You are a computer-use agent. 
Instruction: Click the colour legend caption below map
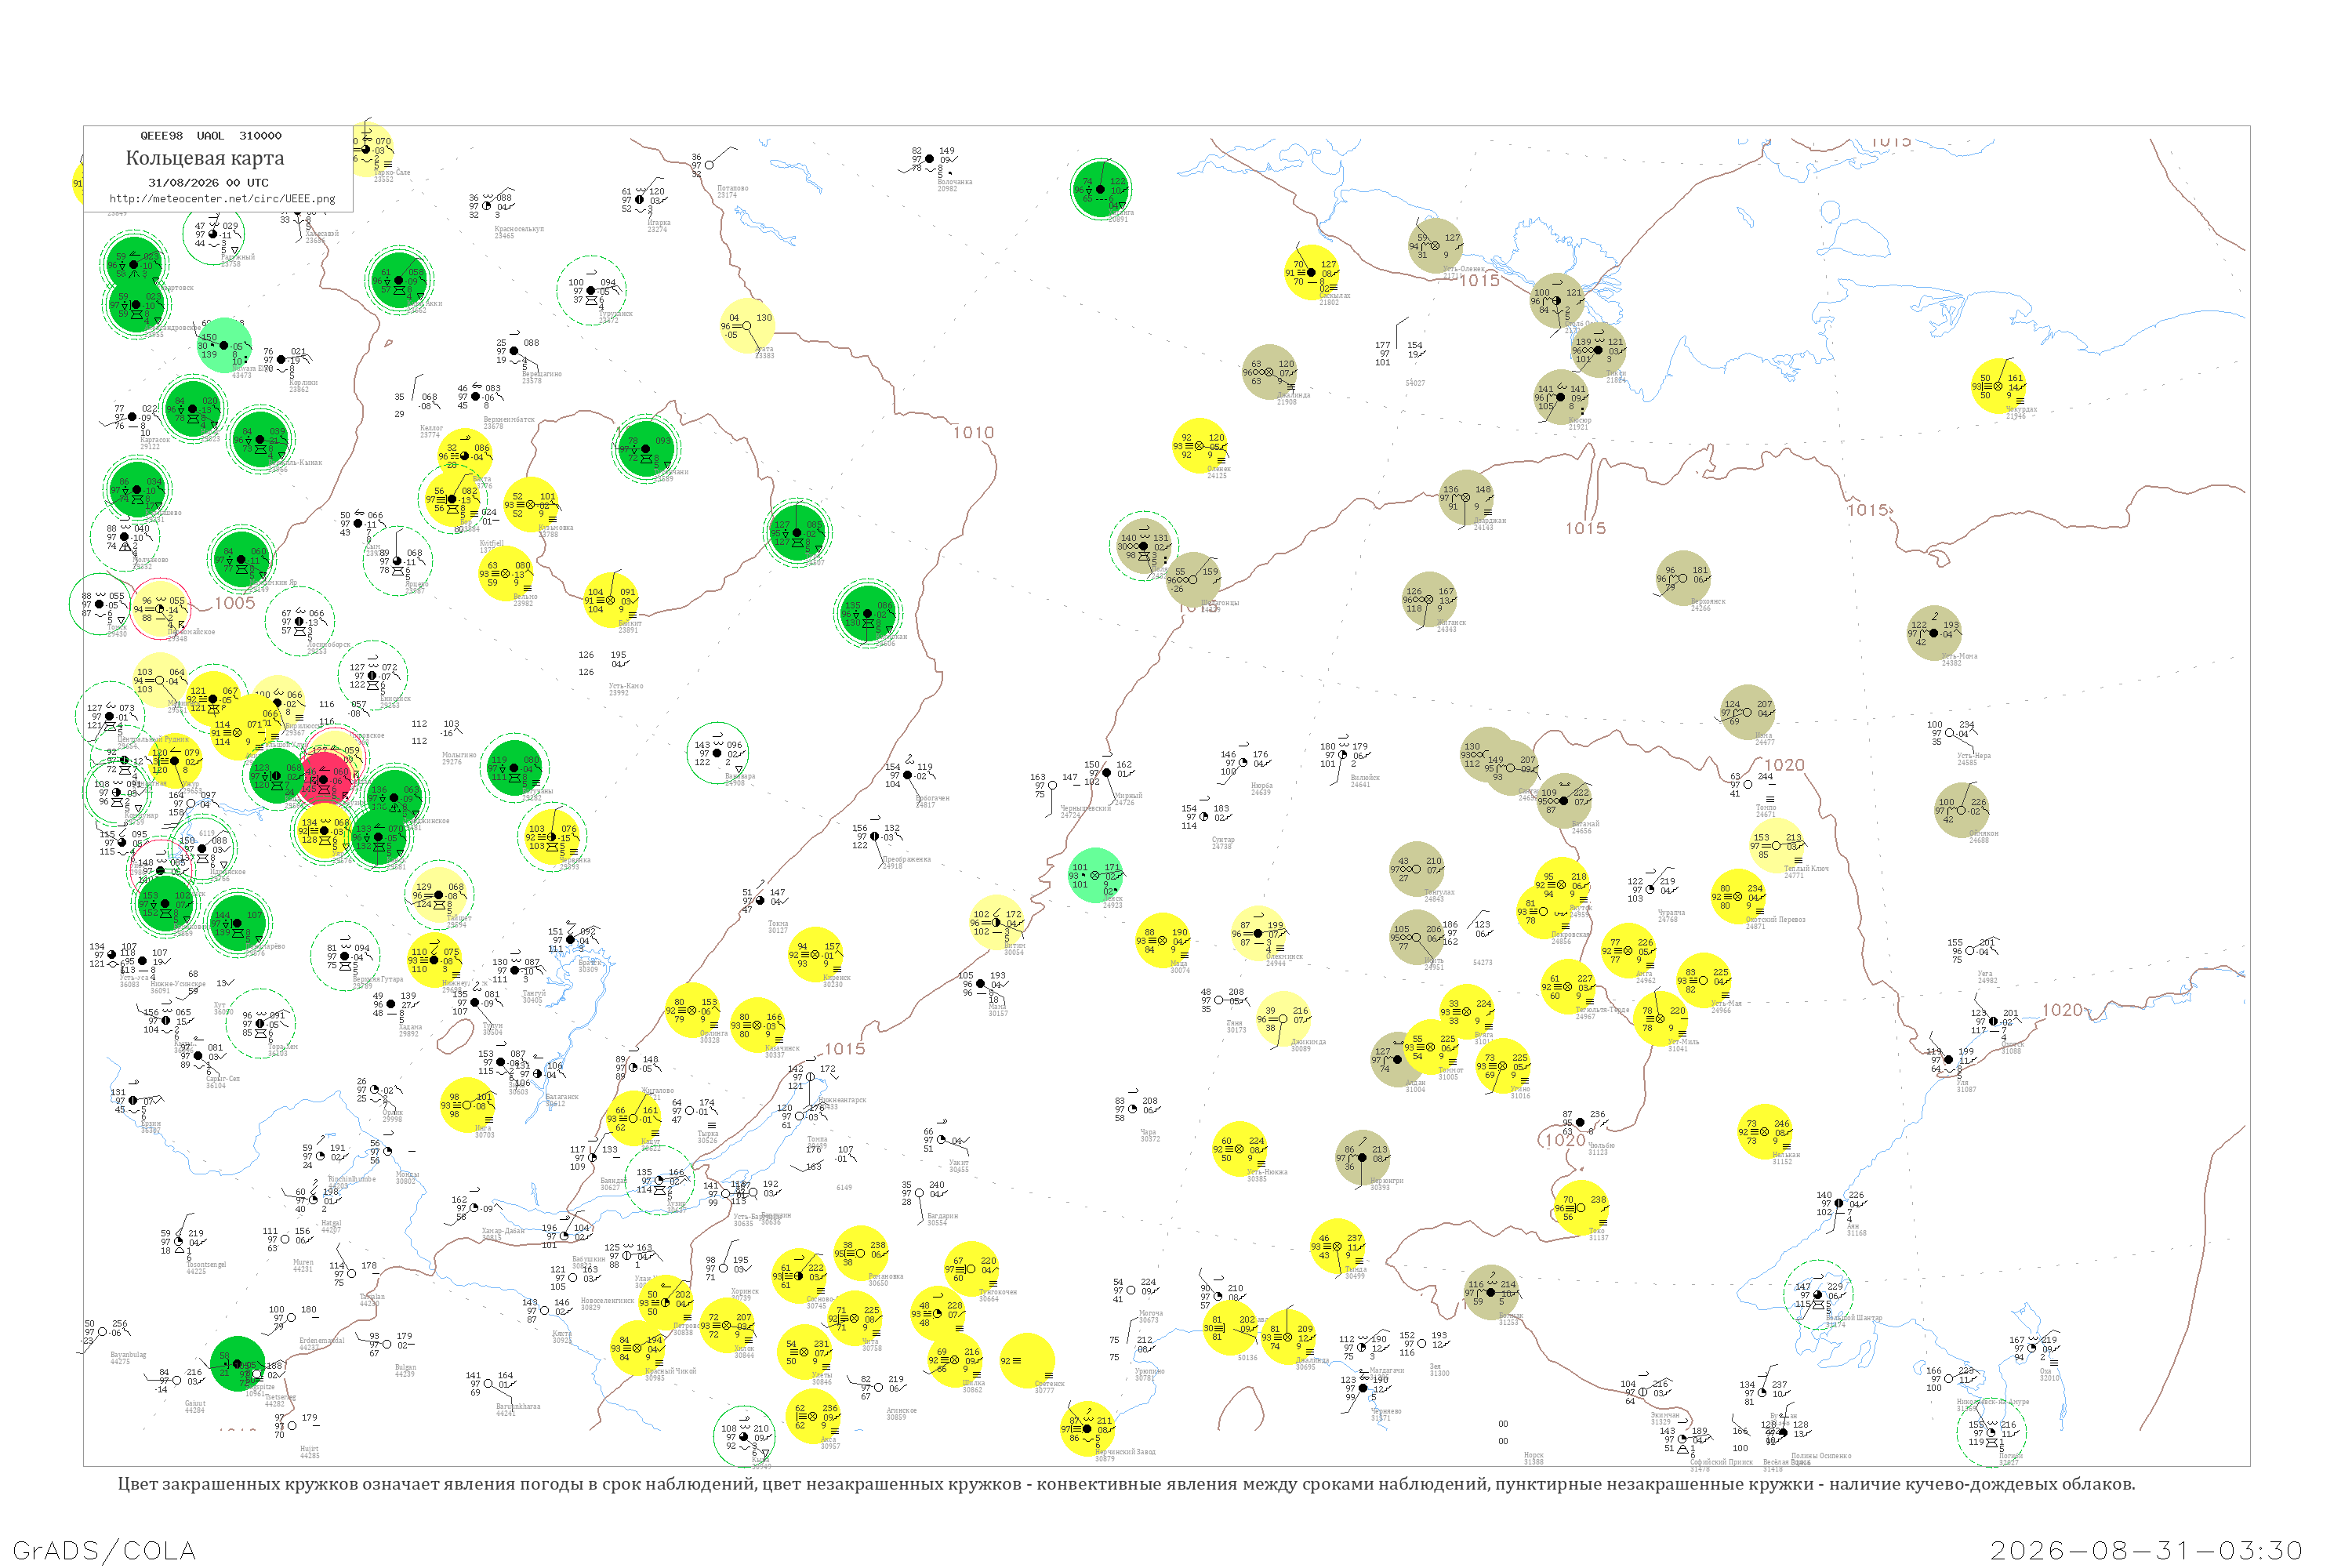[1126, 1484]
